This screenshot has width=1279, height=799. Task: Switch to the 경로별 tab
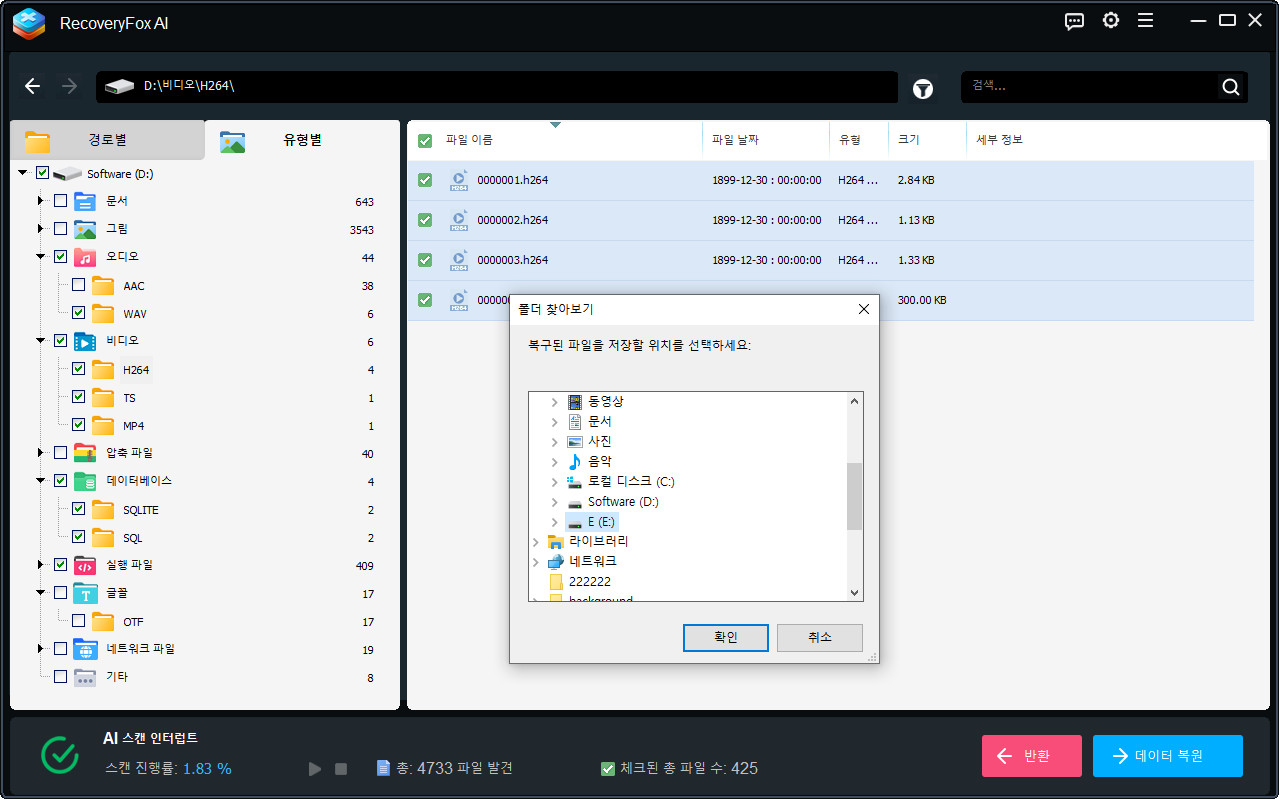click(x=107, y=140)
